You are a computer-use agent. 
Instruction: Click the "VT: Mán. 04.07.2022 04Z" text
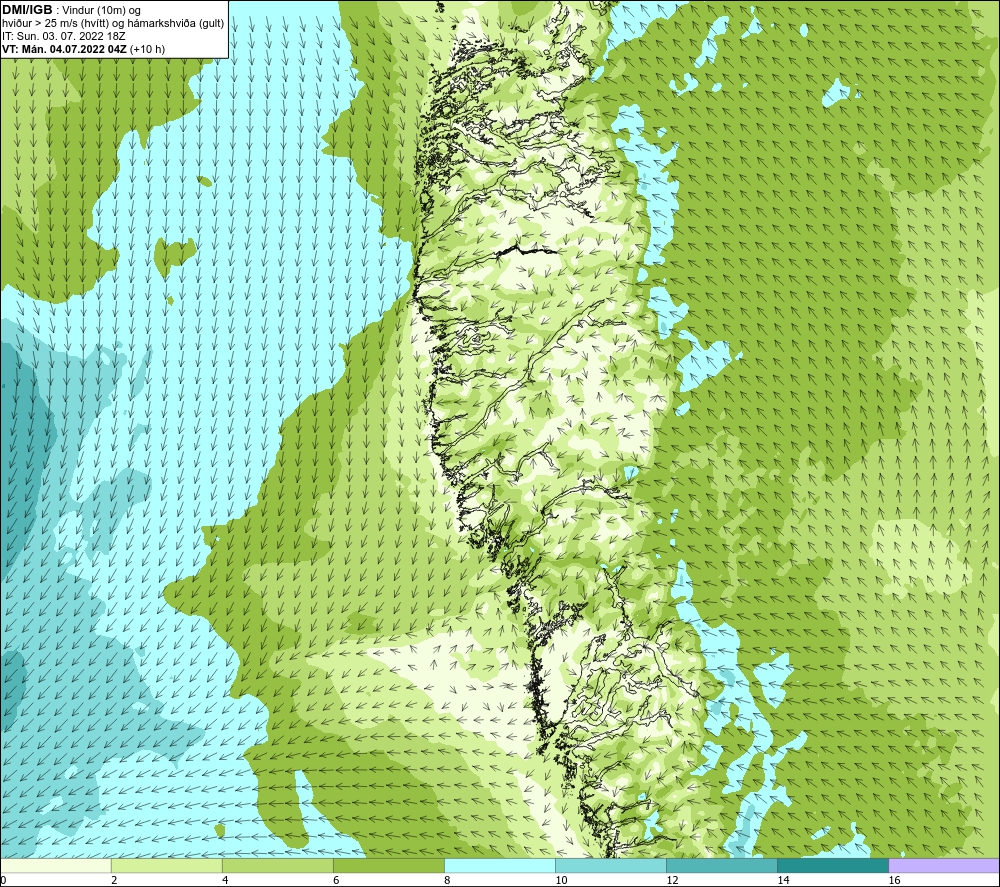[64, 49]
